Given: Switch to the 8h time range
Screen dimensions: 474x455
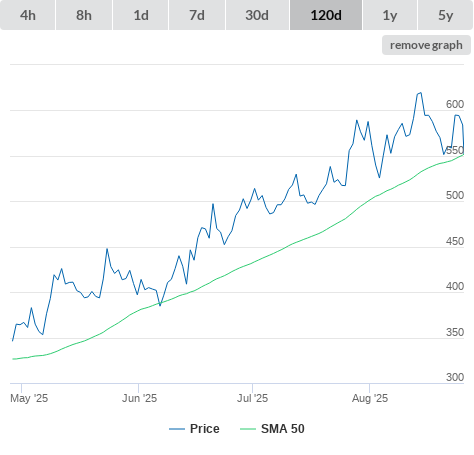Looking at the screenshot, I should (x=84, y=15).
